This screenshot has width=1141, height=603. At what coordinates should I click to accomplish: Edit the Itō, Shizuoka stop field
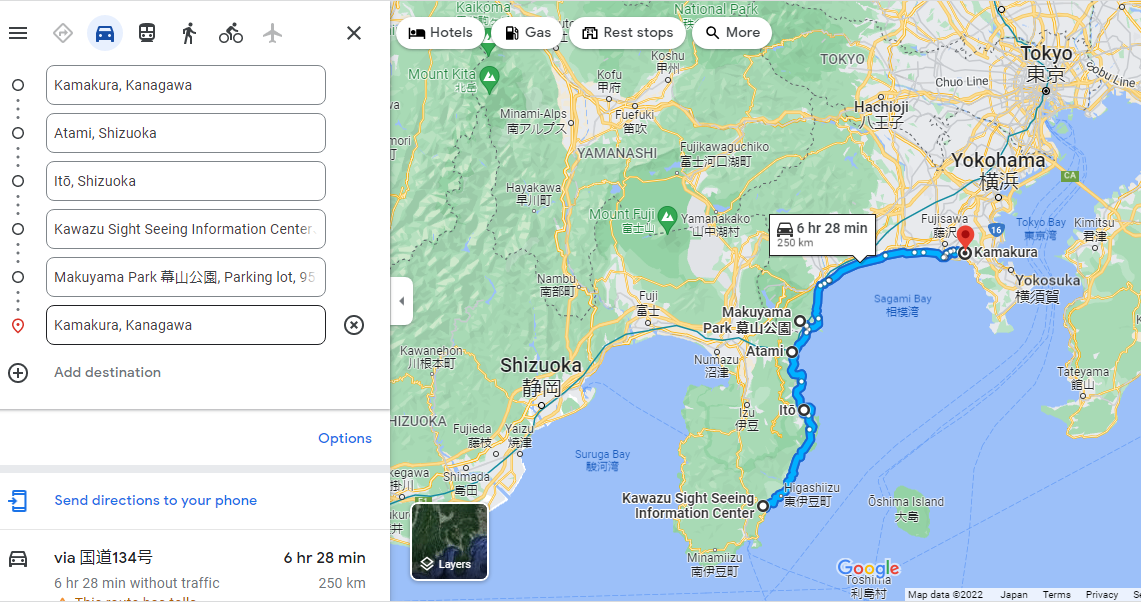(186, 181)
